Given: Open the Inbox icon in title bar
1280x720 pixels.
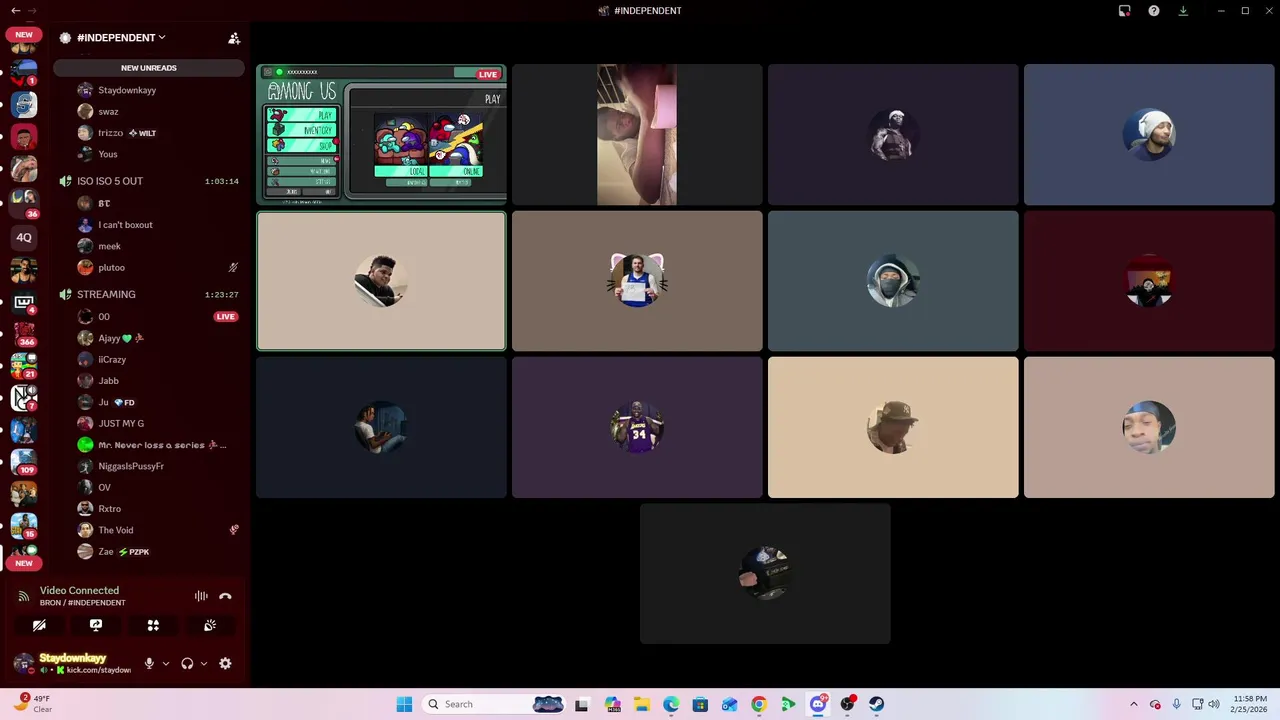Looking at the screenshot, I should [x=1125, y=11].
